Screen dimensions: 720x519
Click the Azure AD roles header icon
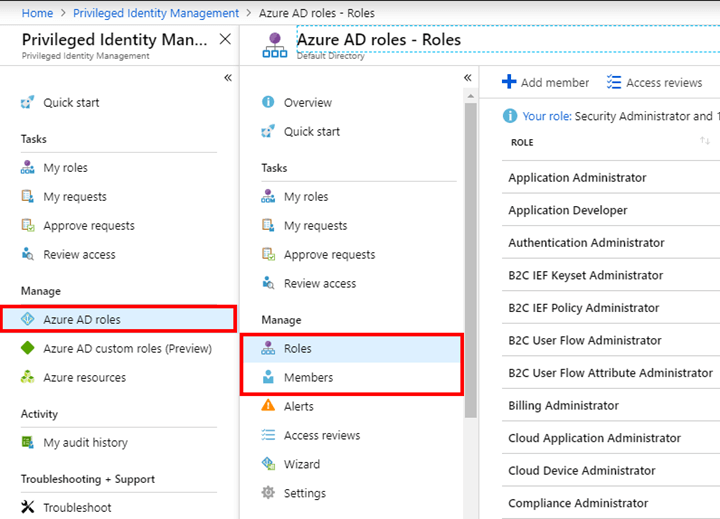click(x=275, y=45)
